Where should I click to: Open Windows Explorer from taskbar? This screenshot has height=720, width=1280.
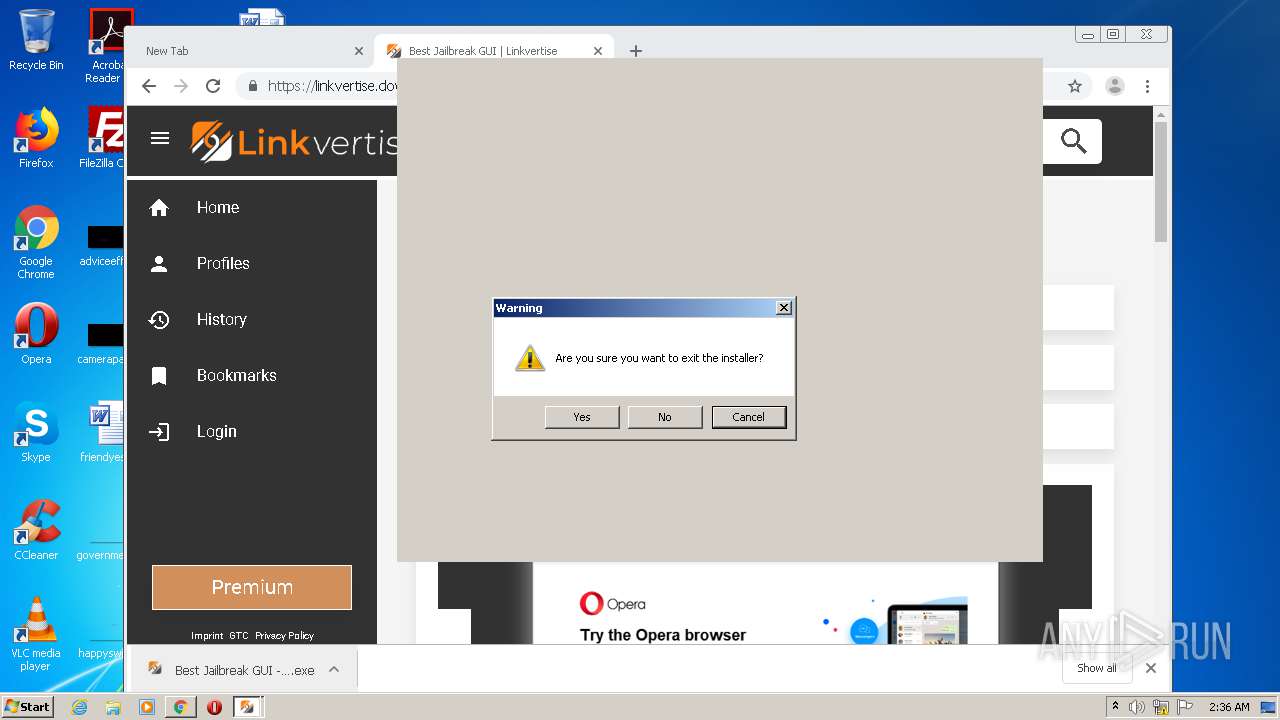tap(113, 707)
